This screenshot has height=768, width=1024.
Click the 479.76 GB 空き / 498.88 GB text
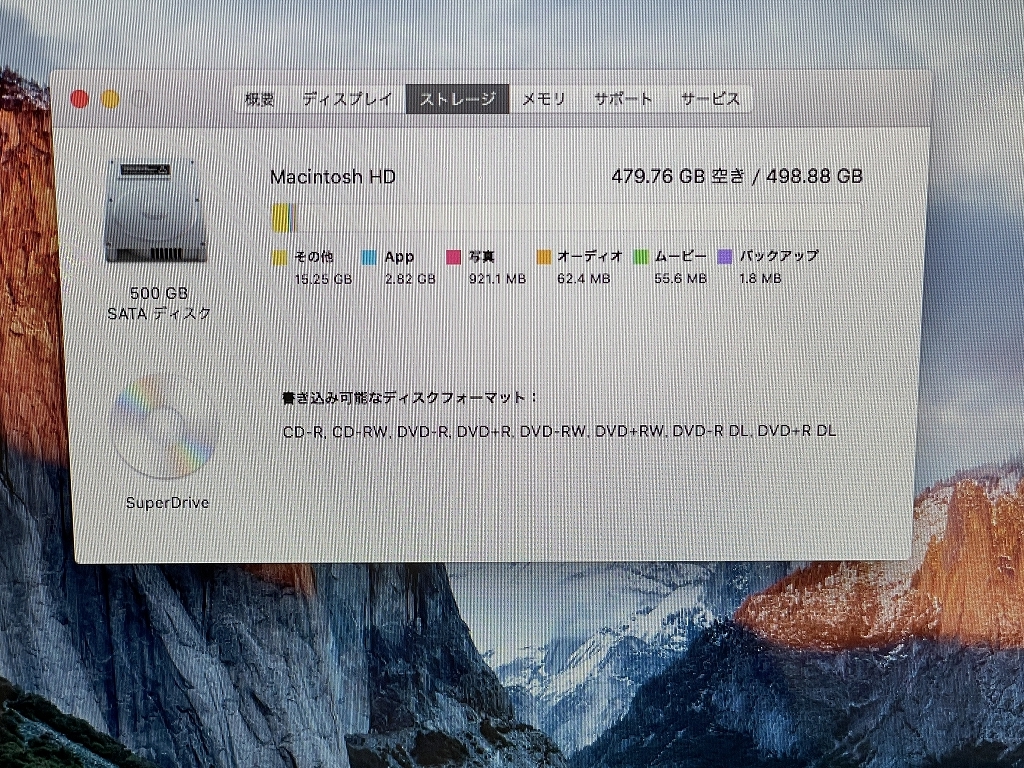(x=737, y=176)
